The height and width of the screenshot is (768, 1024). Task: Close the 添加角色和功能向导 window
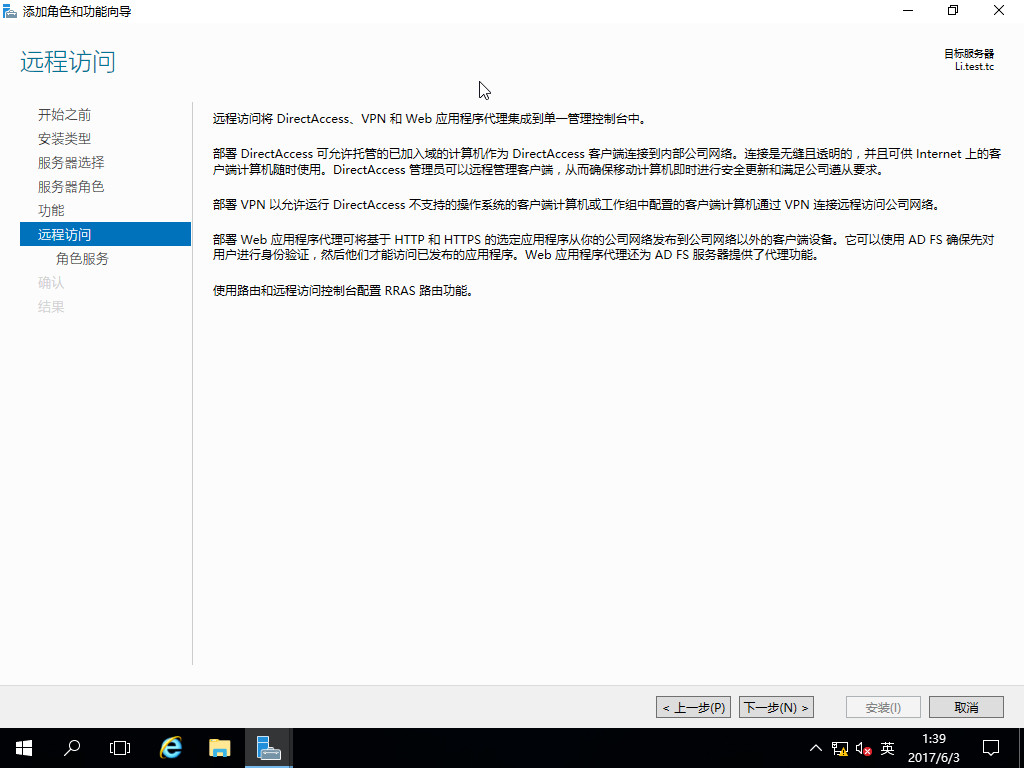point(999,10)
